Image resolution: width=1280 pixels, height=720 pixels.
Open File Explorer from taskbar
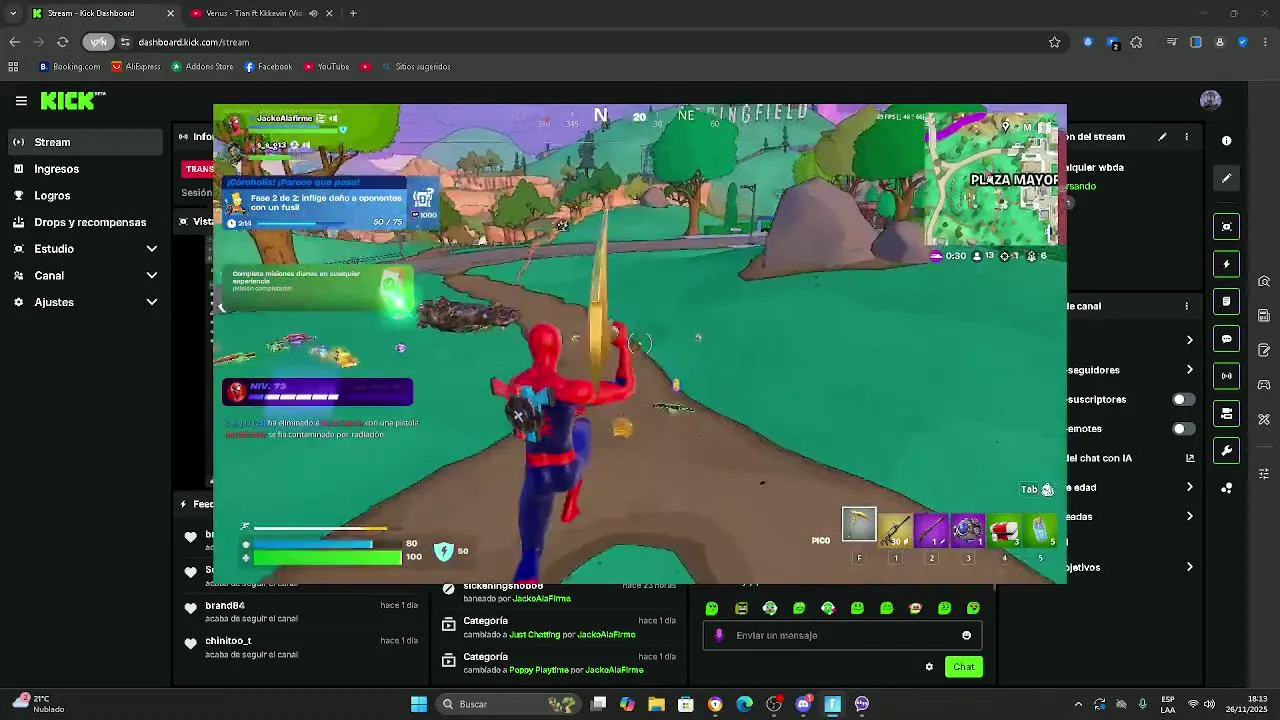(x=656, y=704)
